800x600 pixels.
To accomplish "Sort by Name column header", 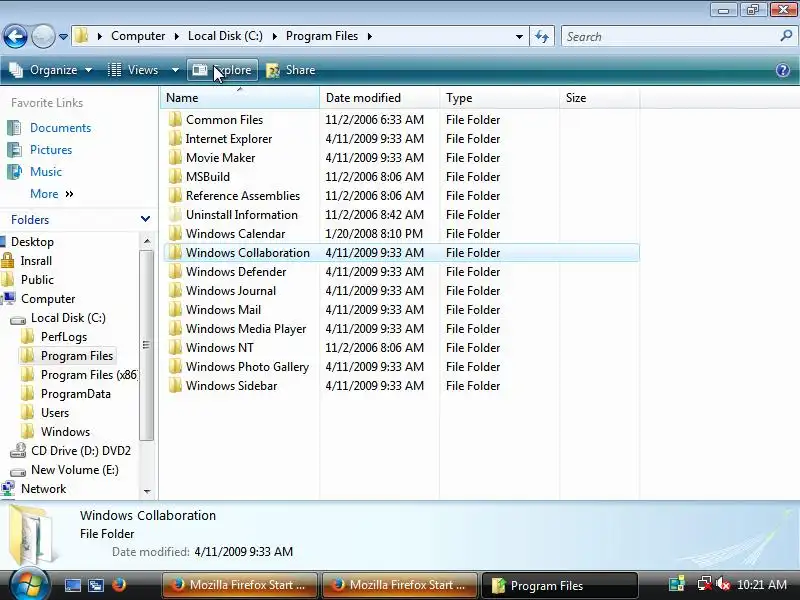I will pyautogui.click(x=240, y=97).
